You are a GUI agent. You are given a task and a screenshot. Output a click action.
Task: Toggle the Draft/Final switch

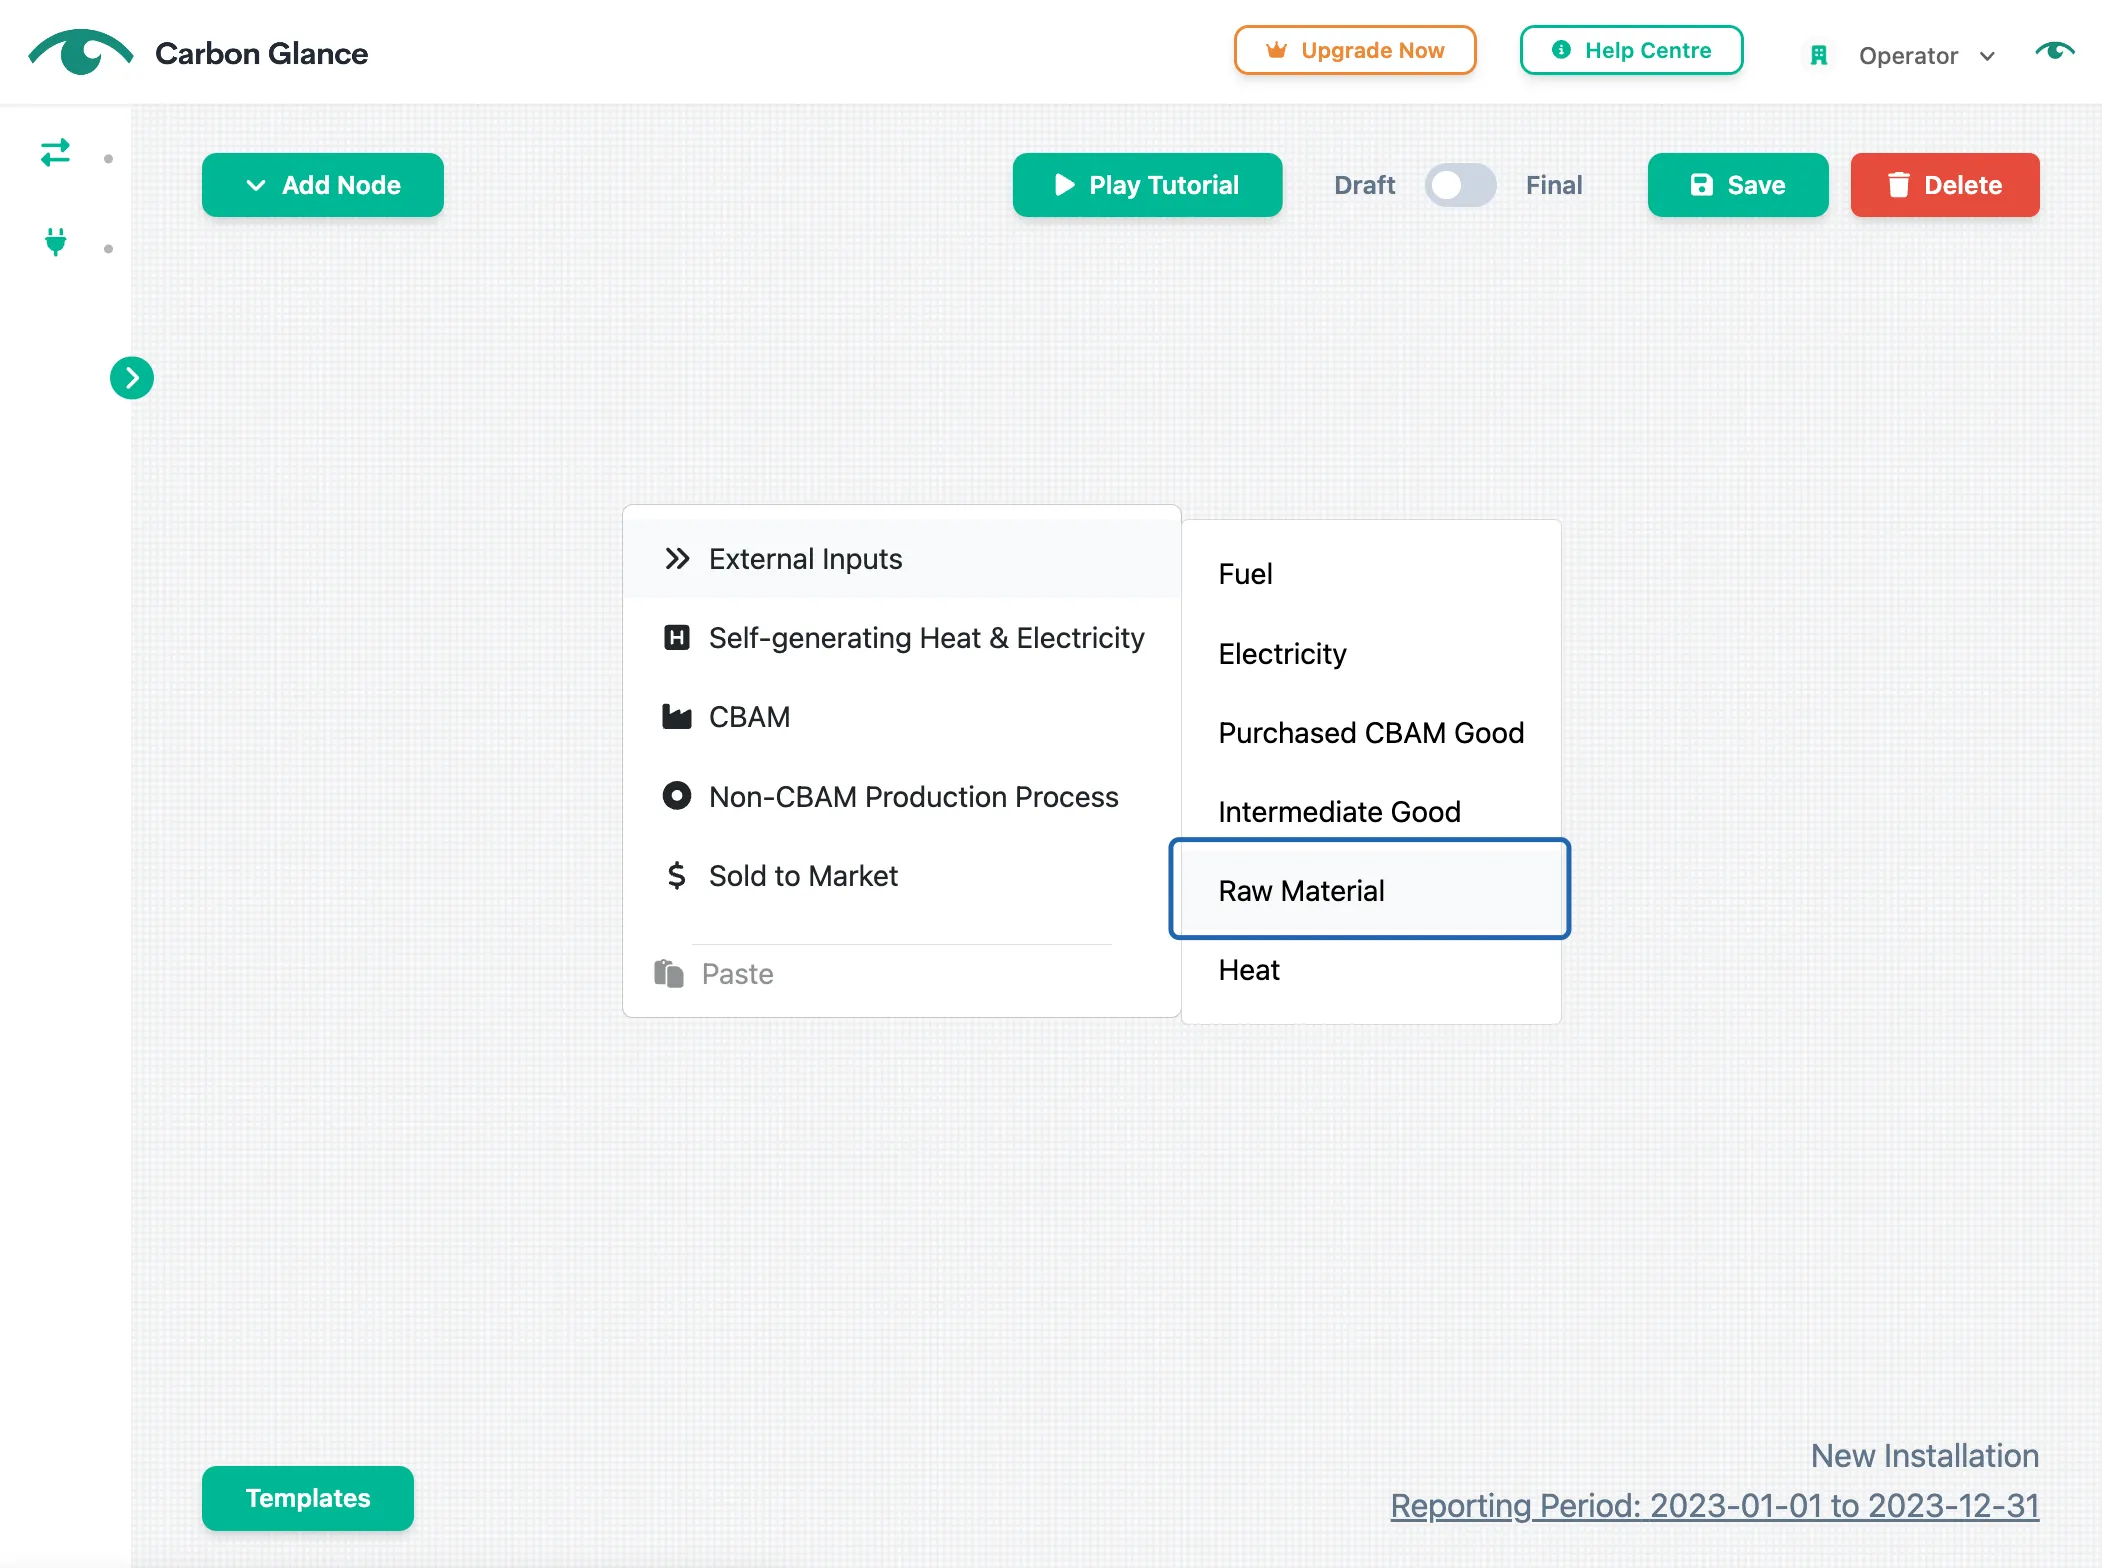coord(1460,185)
